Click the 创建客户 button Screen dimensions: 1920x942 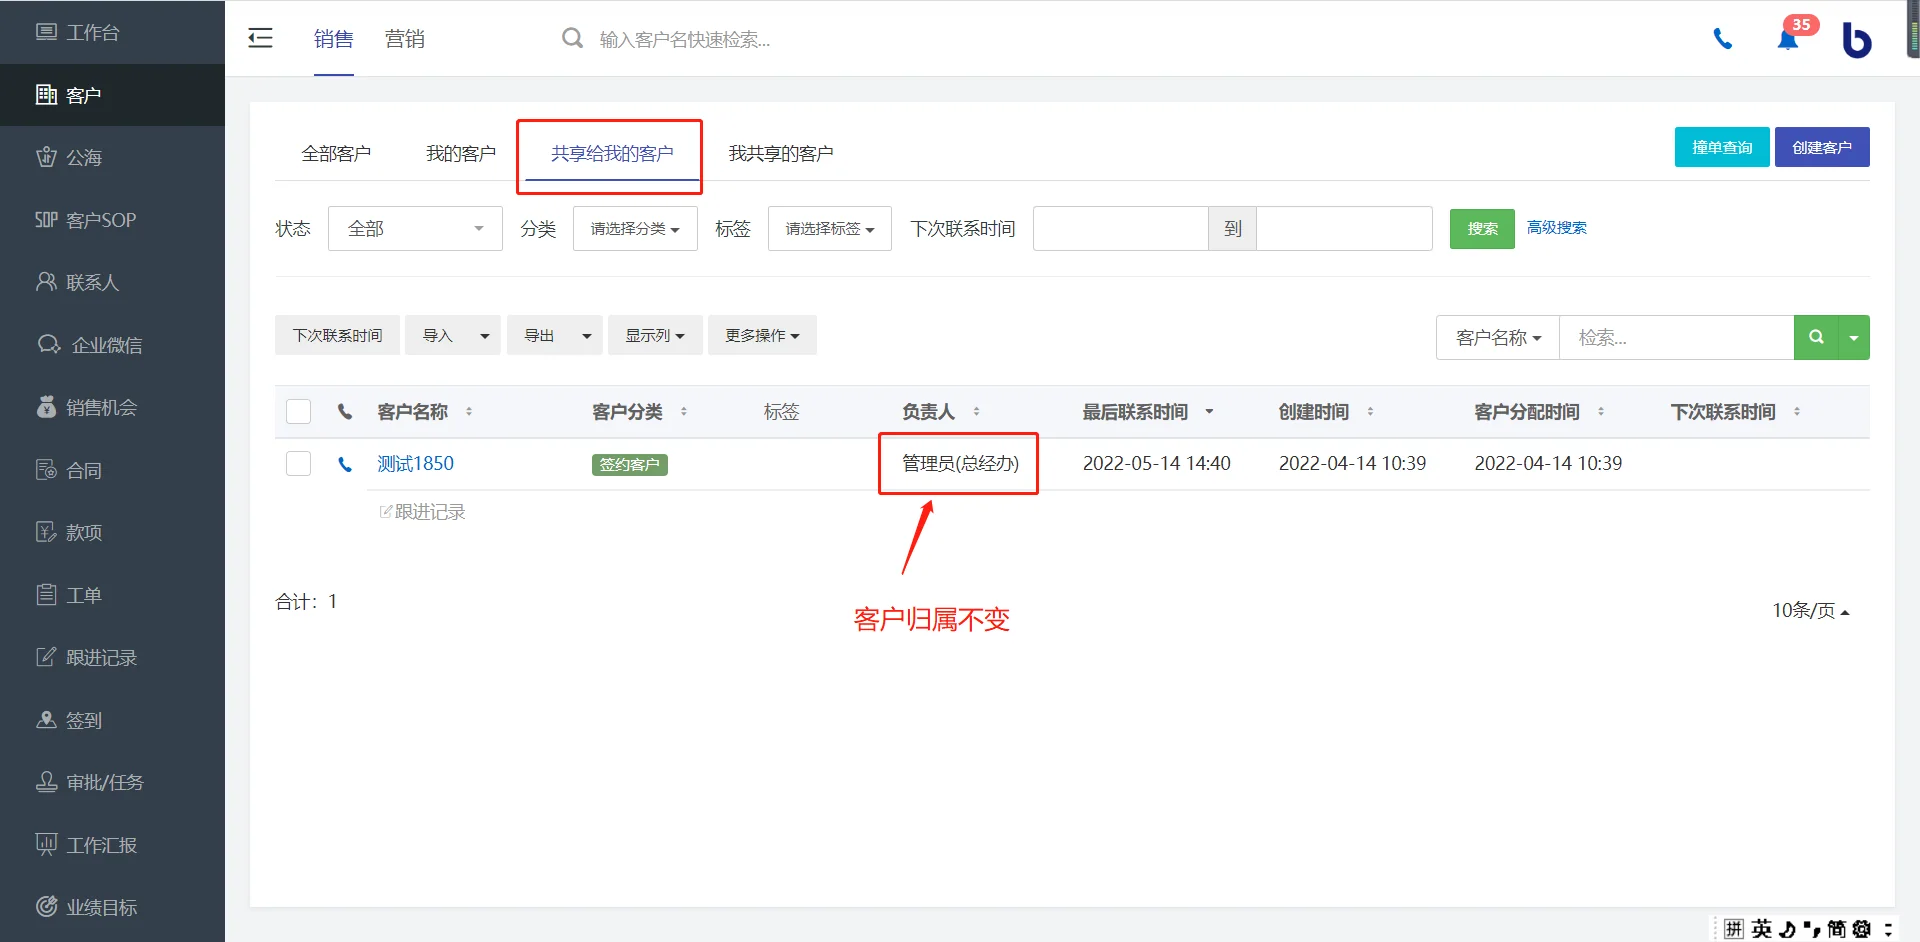point(1822,147)
